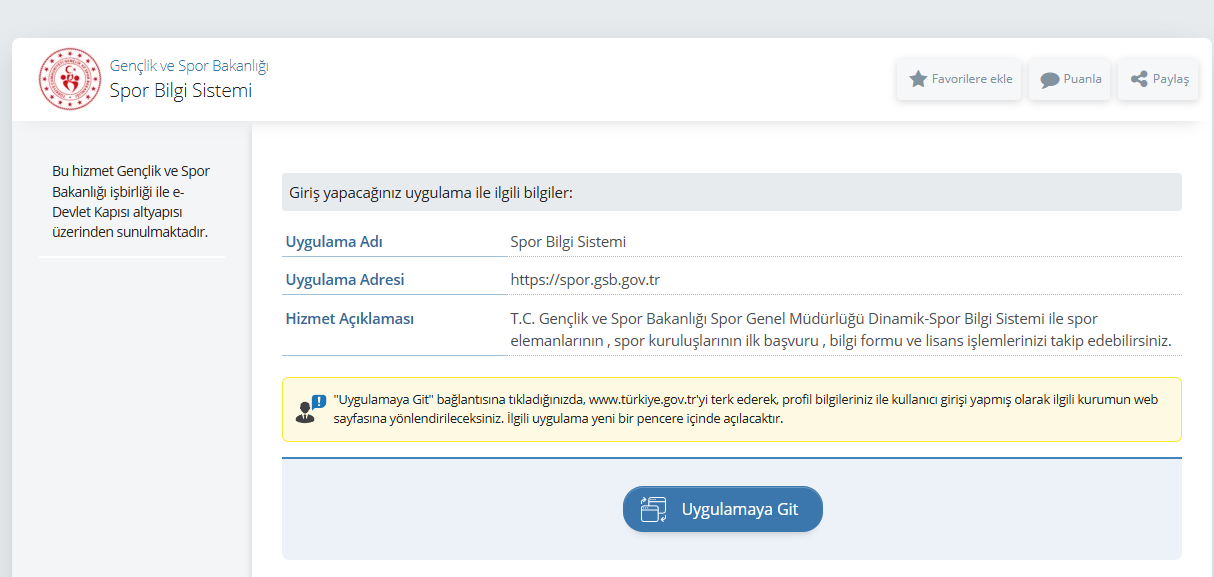Click the Spor Bilgi Sistemi value in table

coord(568,242)
